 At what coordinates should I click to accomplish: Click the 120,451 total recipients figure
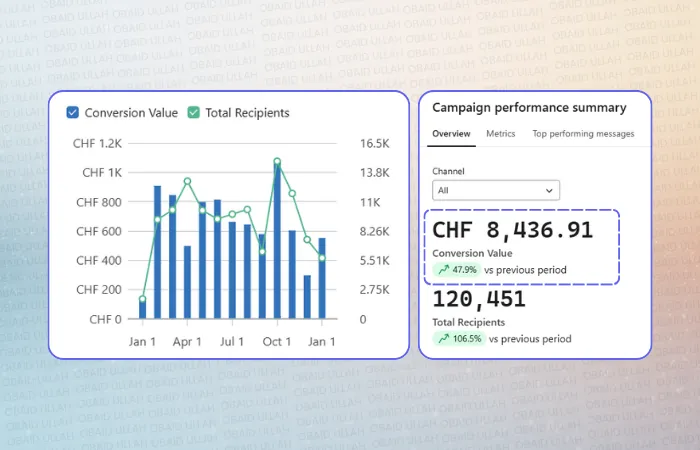click(x=479, y=299)
